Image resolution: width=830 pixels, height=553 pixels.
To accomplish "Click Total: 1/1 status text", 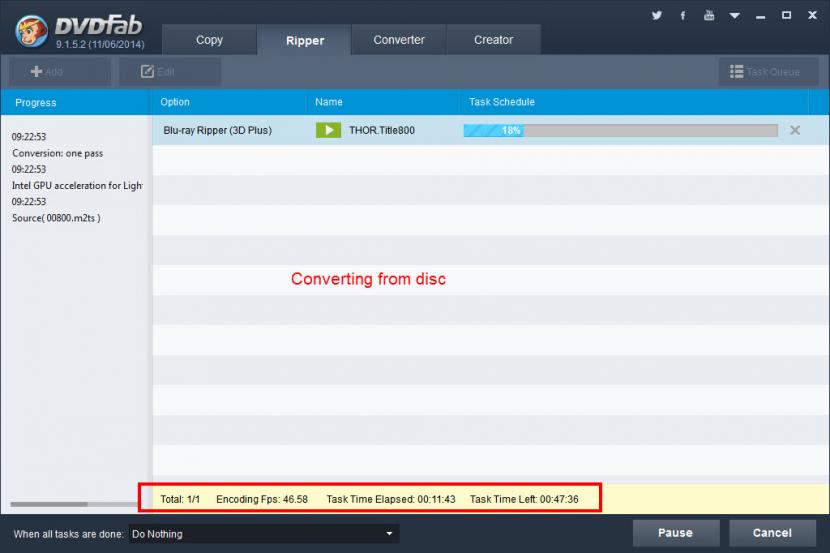I will pyautogui.click(x=180, y=499).
